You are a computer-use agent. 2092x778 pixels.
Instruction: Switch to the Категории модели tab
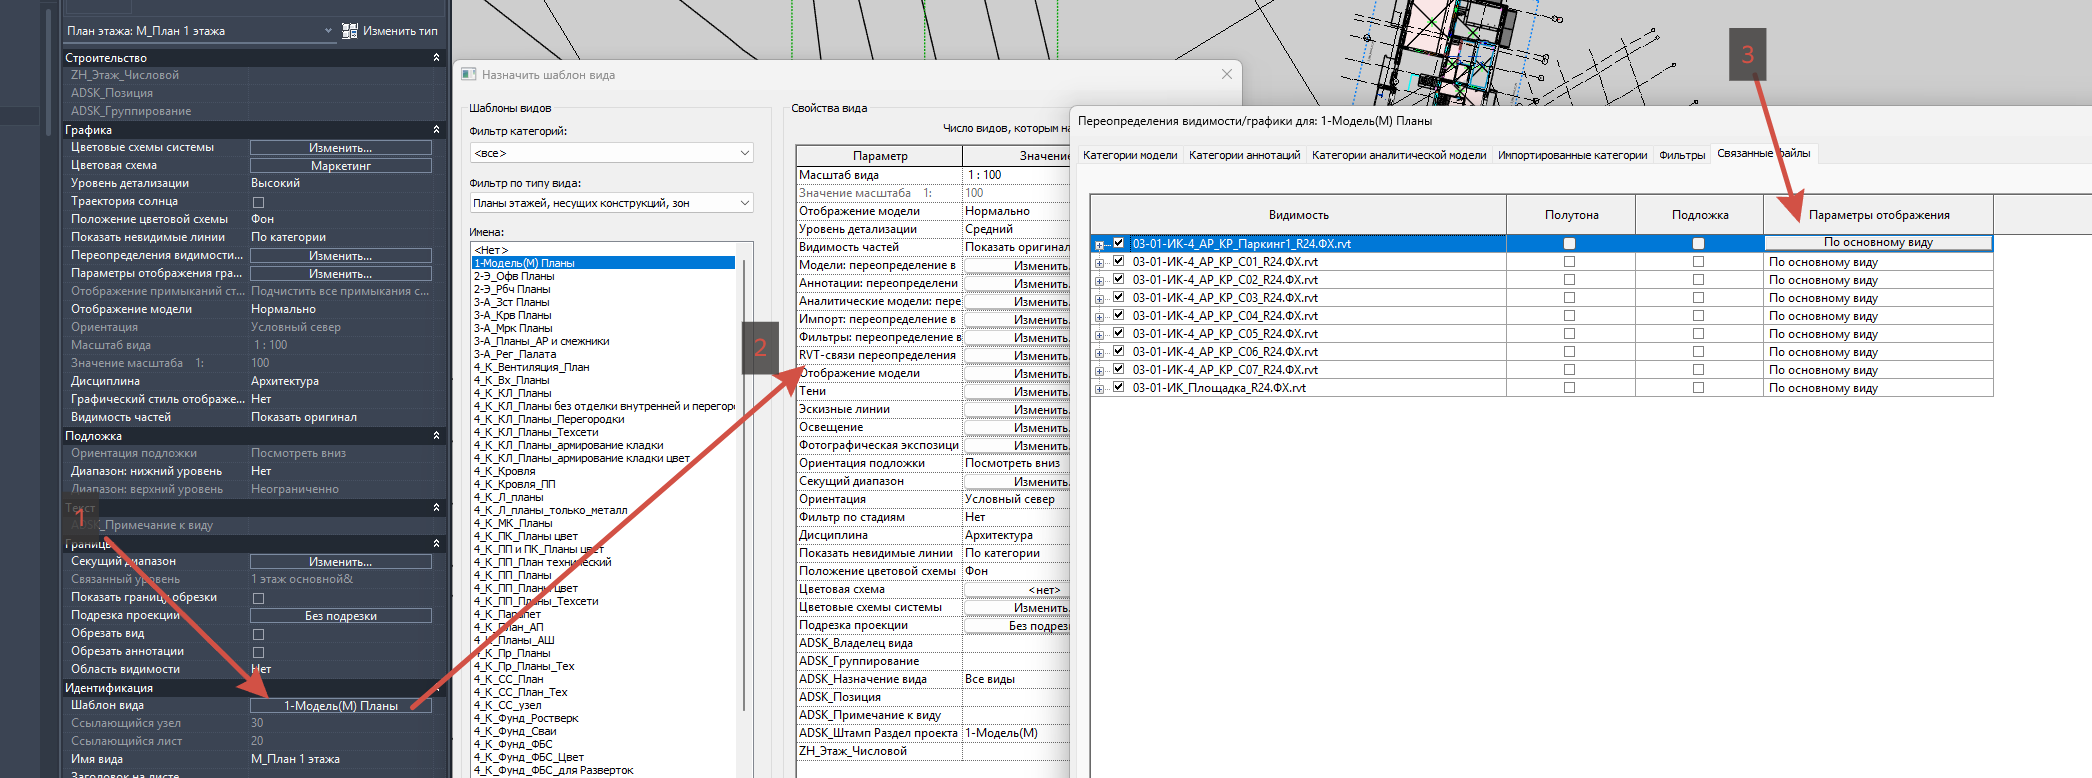tap(1130, 155)
